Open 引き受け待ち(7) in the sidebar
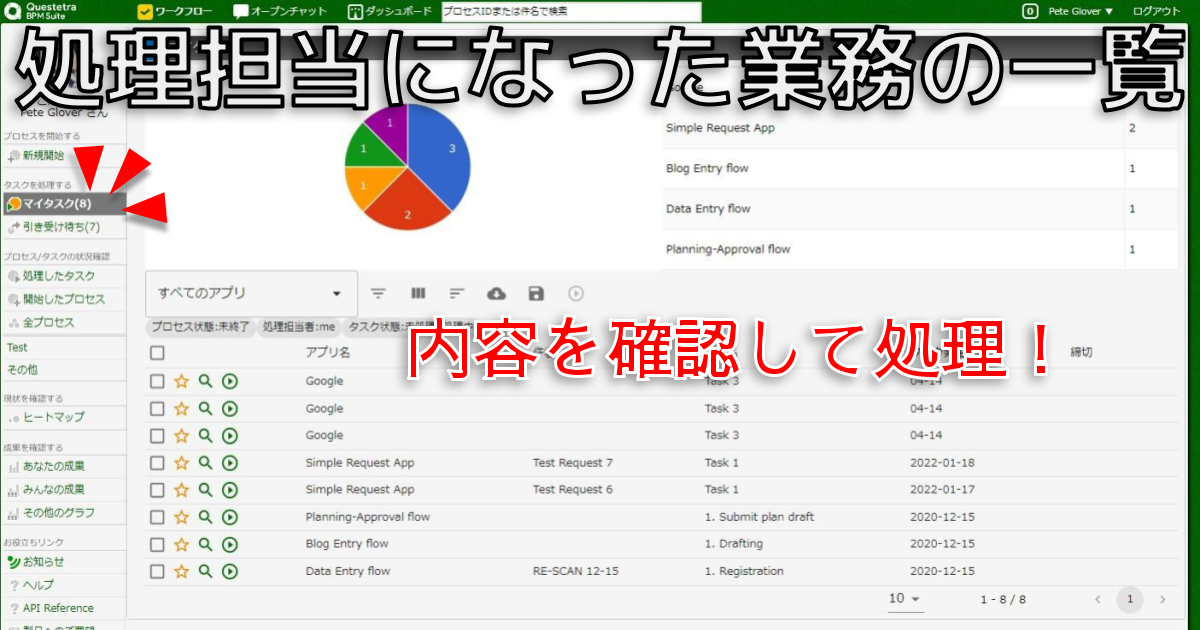The height and width of the screenshot is (630, 1200). tap(60, 227)
